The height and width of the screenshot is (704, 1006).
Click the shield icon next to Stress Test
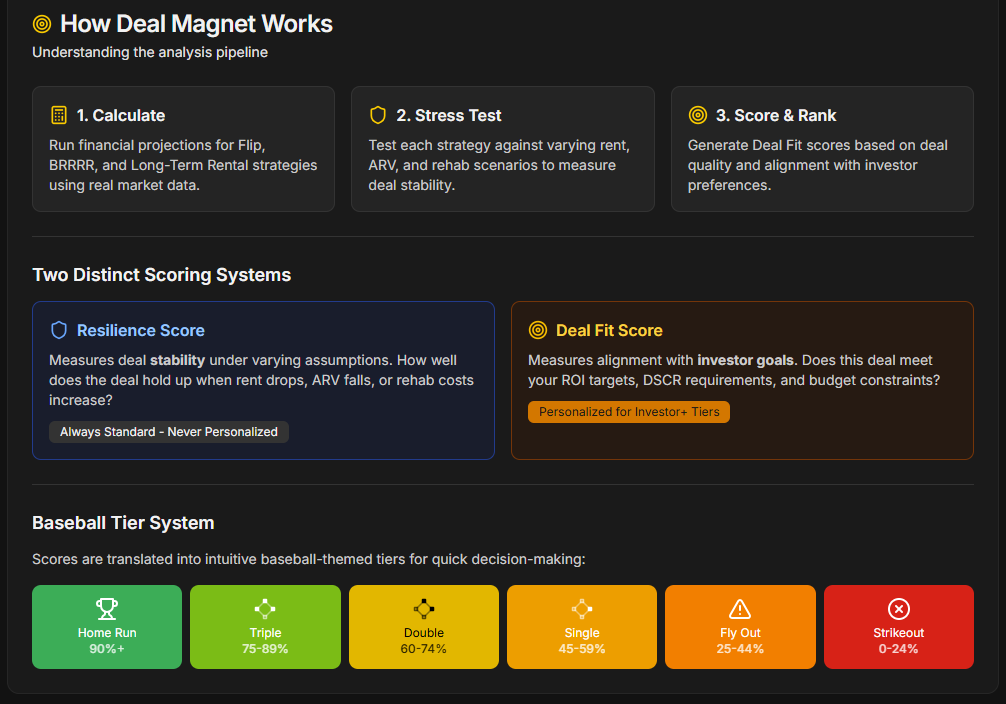378,115
